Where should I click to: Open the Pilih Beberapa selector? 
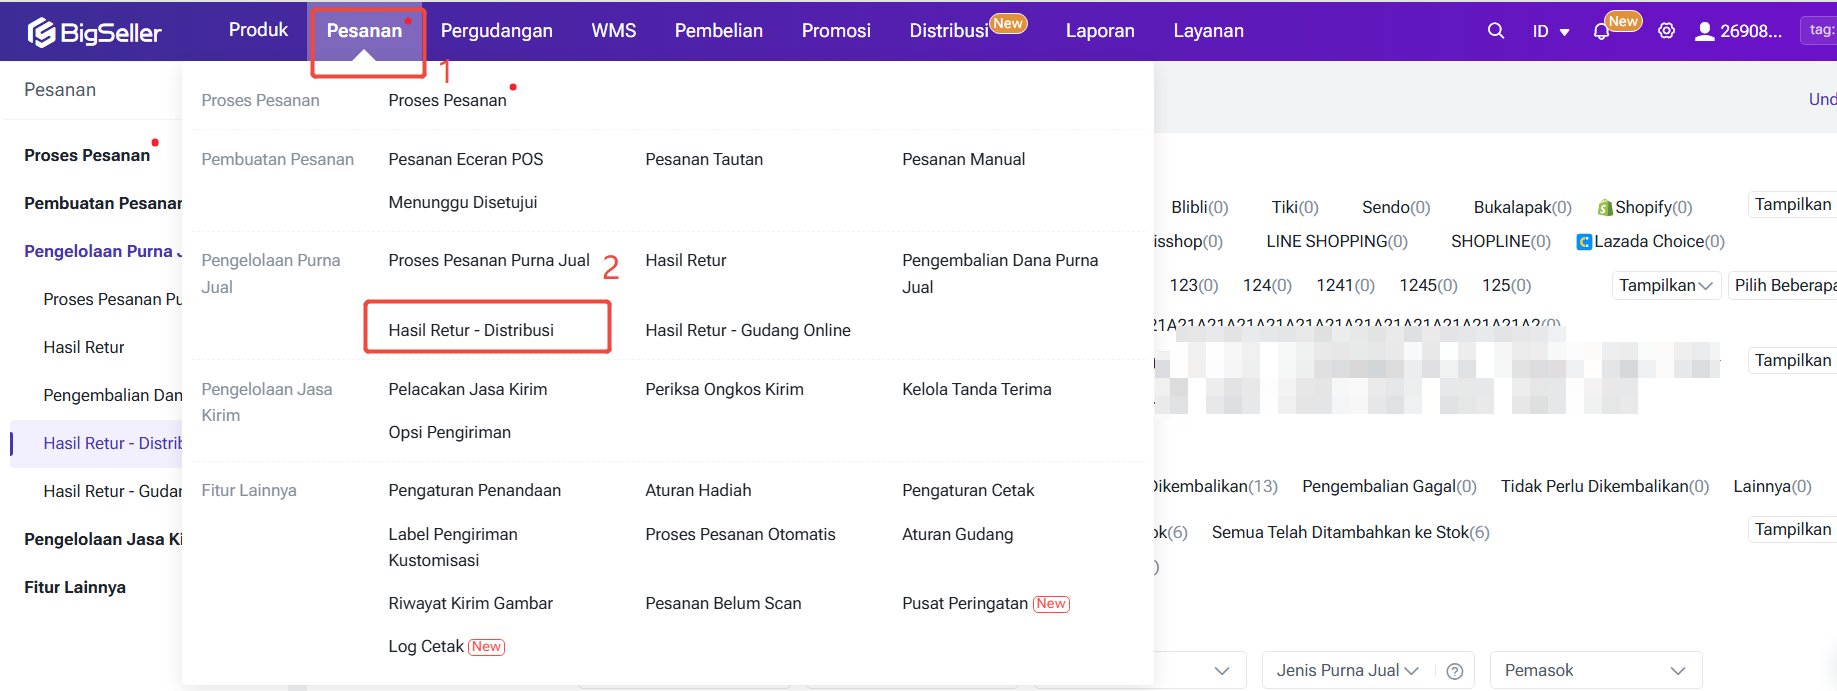pos(1784,285)
